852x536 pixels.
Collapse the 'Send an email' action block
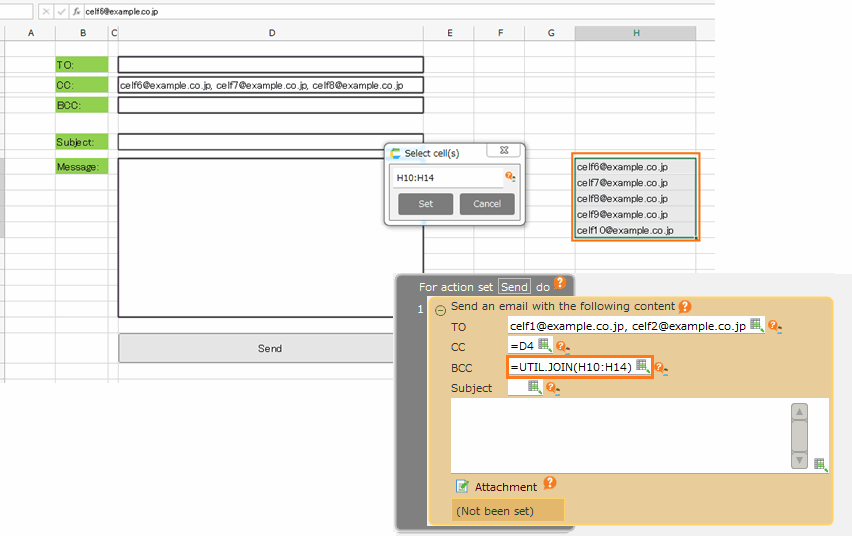[440, 310]
